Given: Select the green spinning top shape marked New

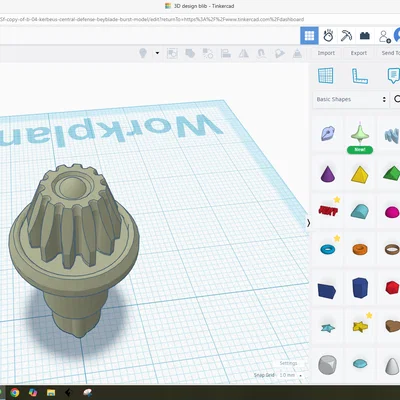Looking at the screenshot, I should 360,135.
